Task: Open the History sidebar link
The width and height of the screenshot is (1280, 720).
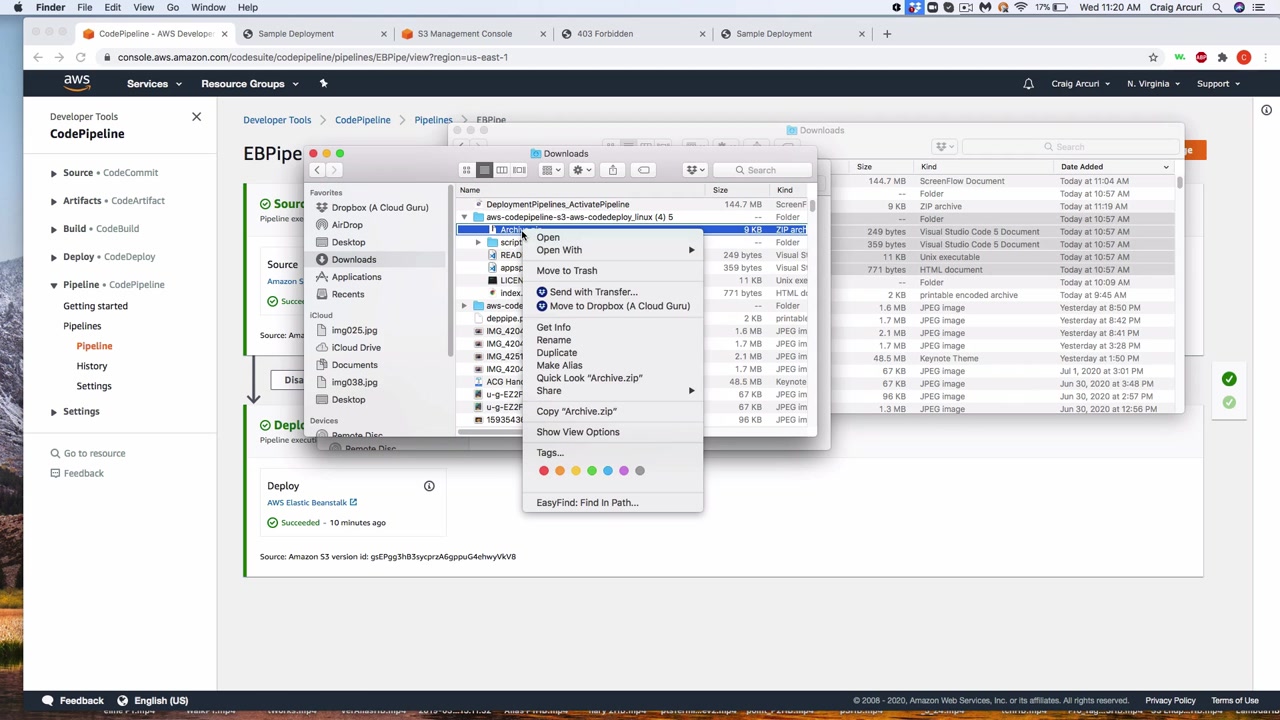Action: tap(92, 366)
